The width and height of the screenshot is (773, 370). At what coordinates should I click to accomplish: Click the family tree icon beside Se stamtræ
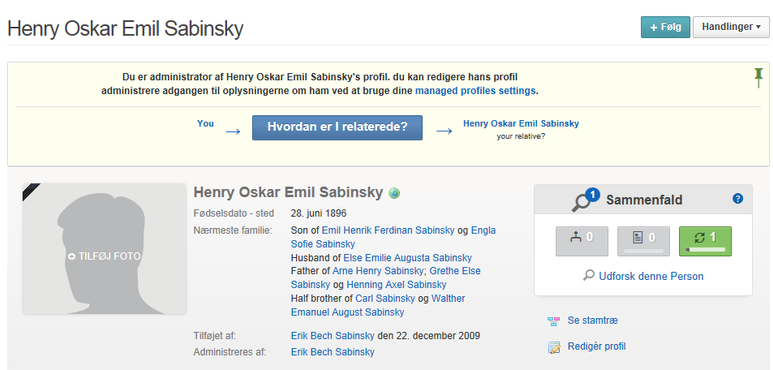coord(554,321)
